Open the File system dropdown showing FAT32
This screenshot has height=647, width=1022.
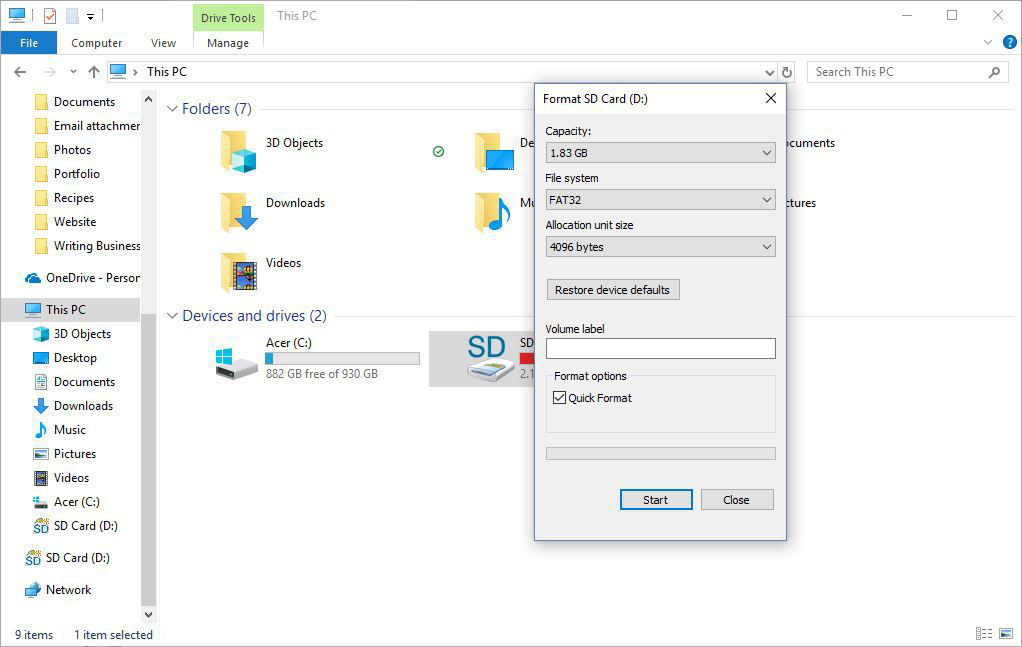coord(660,200)
